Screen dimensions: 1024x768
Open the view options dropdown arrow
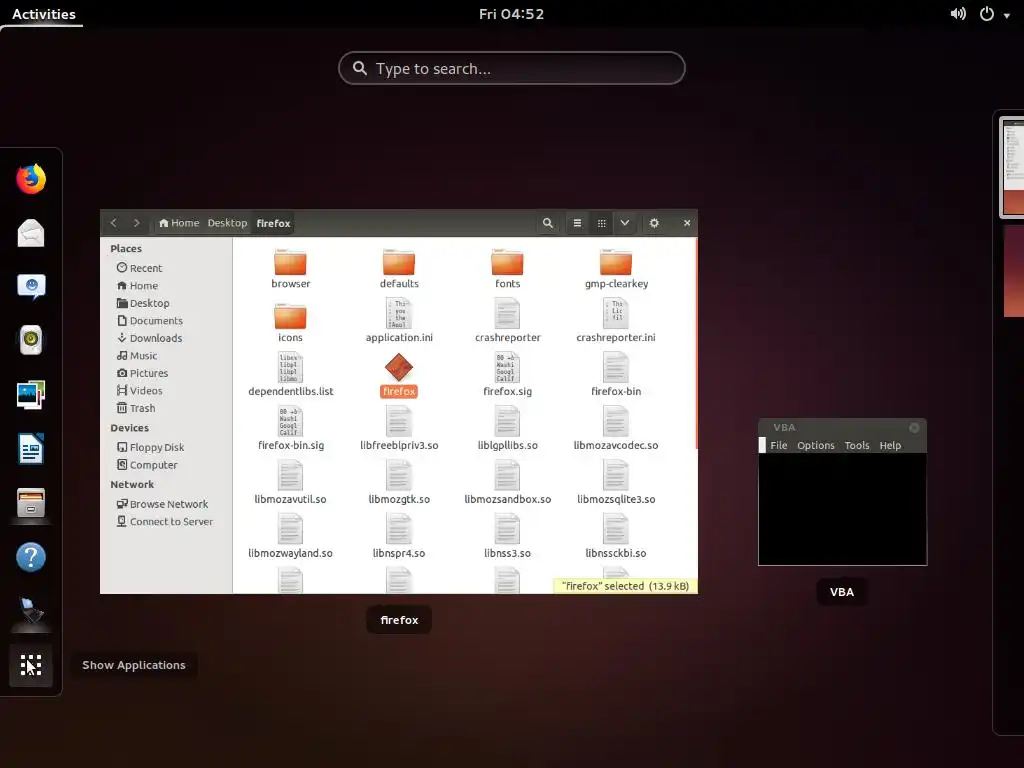(625, 223)
